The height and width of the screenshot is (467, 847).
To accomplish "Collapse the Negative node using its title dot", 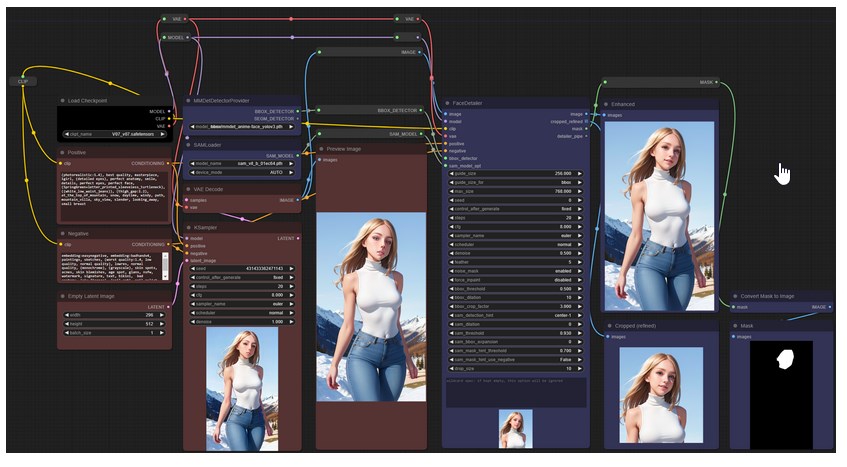I will [x=63, y=234].
